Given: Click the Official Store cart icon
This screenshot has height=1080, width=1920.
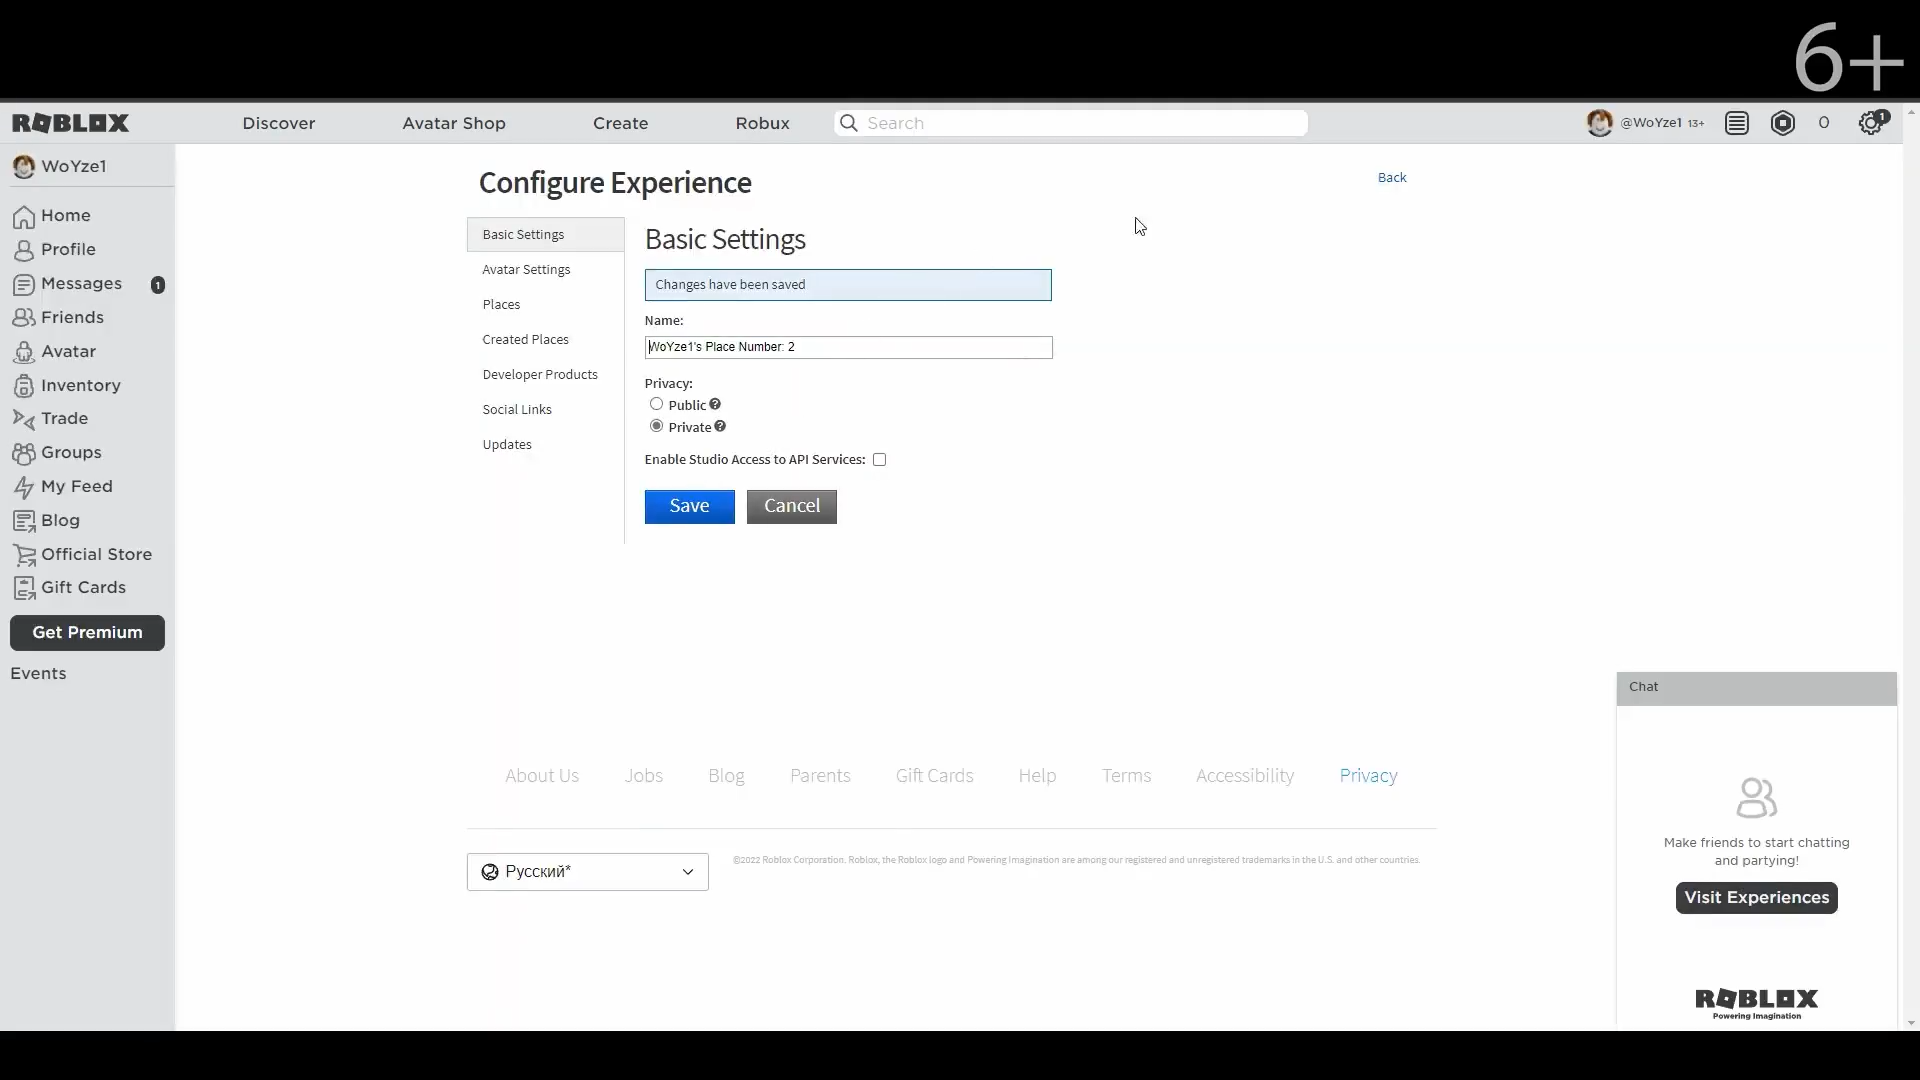Looking at the screenshot, I should (x=24, y=555).
